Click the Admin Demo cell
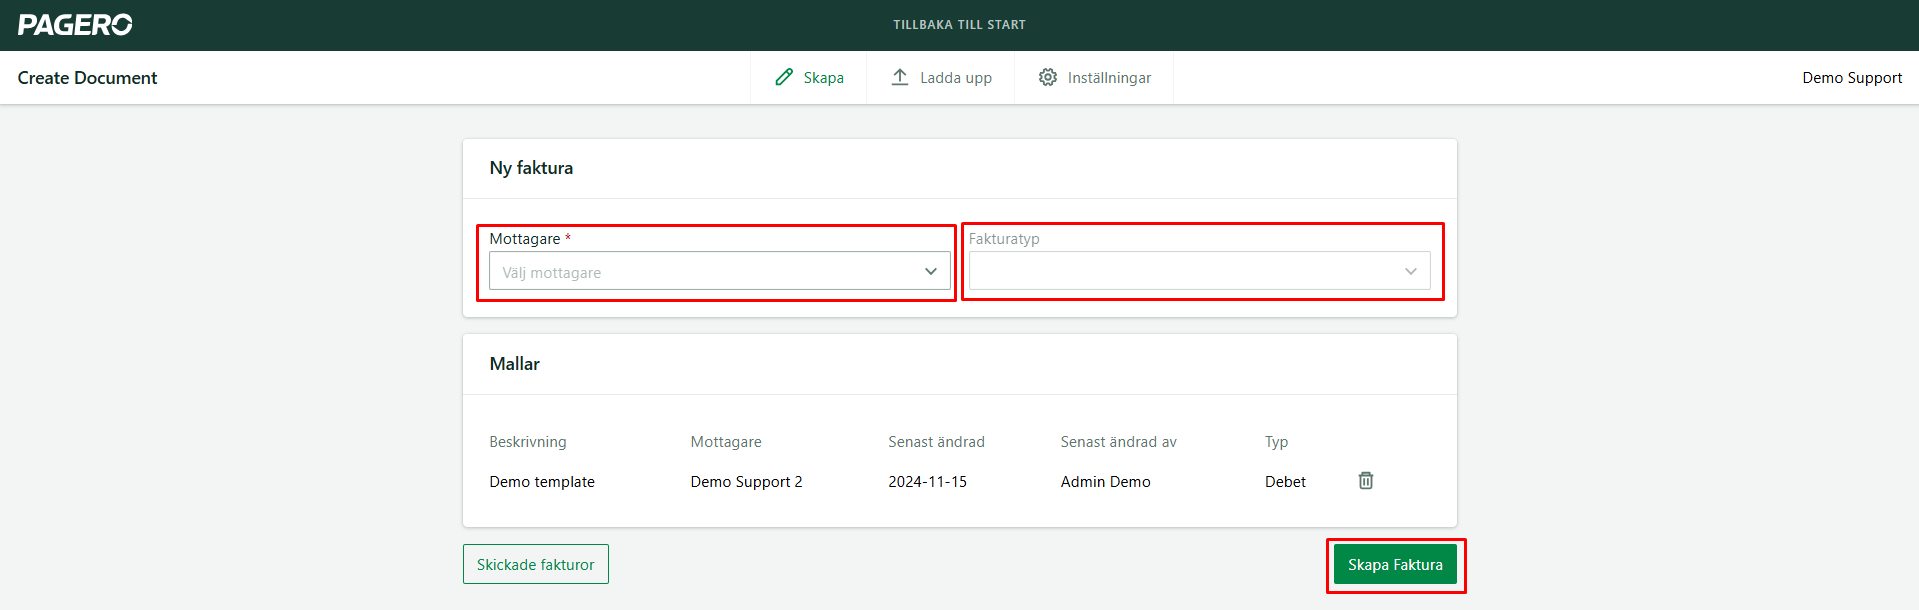 [x=1105, y=482]
